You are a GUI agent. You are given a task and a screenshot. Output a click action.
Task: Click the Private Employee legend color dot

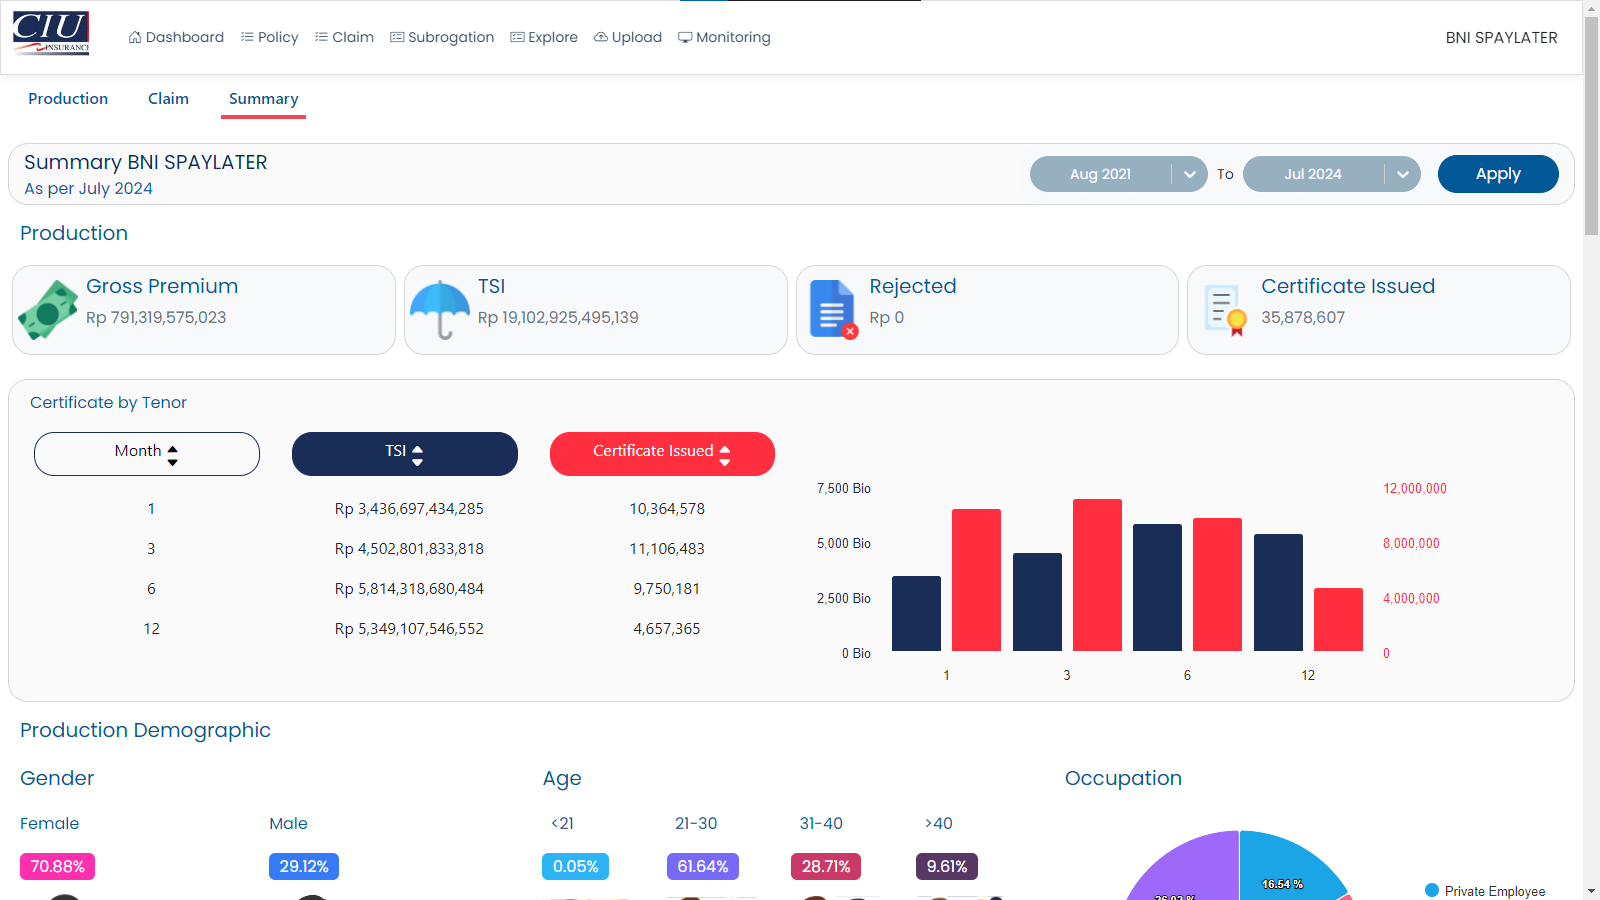click(1432, 890)
